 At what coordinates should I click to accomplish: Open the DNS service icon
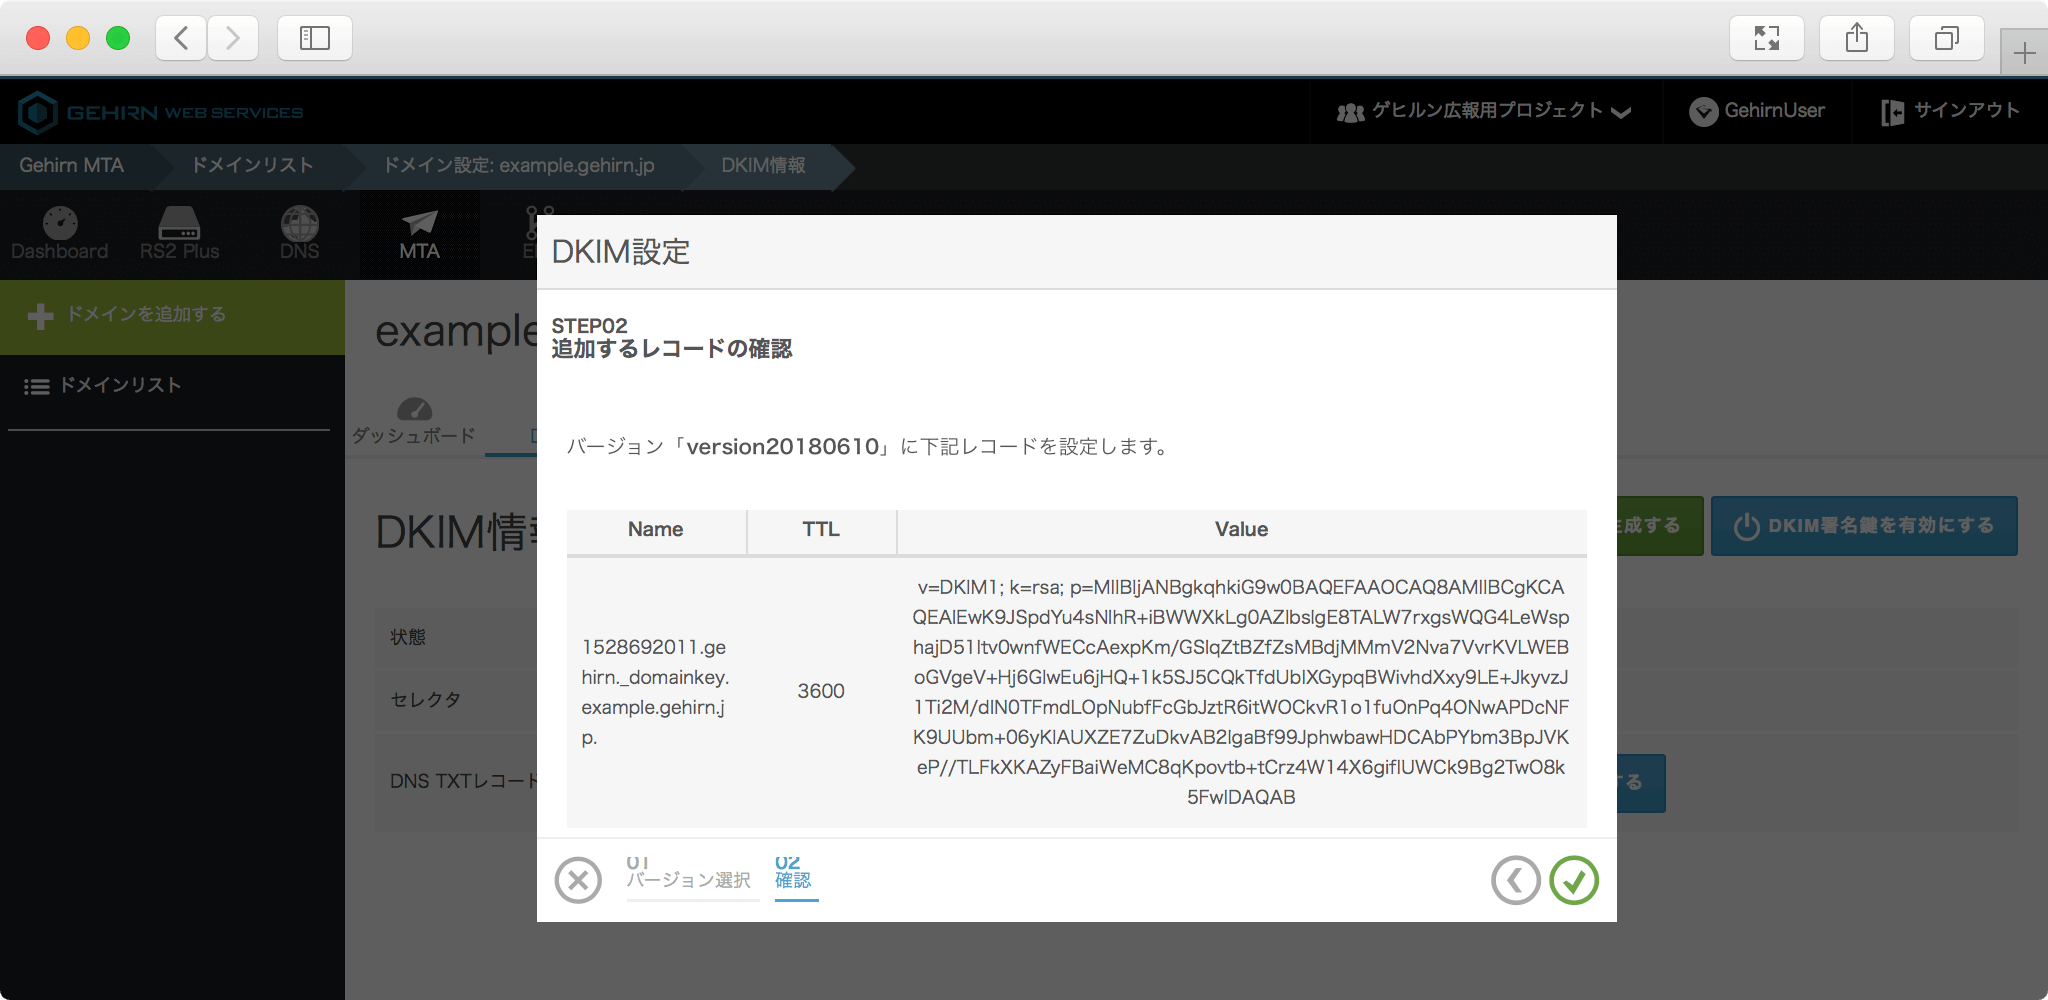(299, 235)
